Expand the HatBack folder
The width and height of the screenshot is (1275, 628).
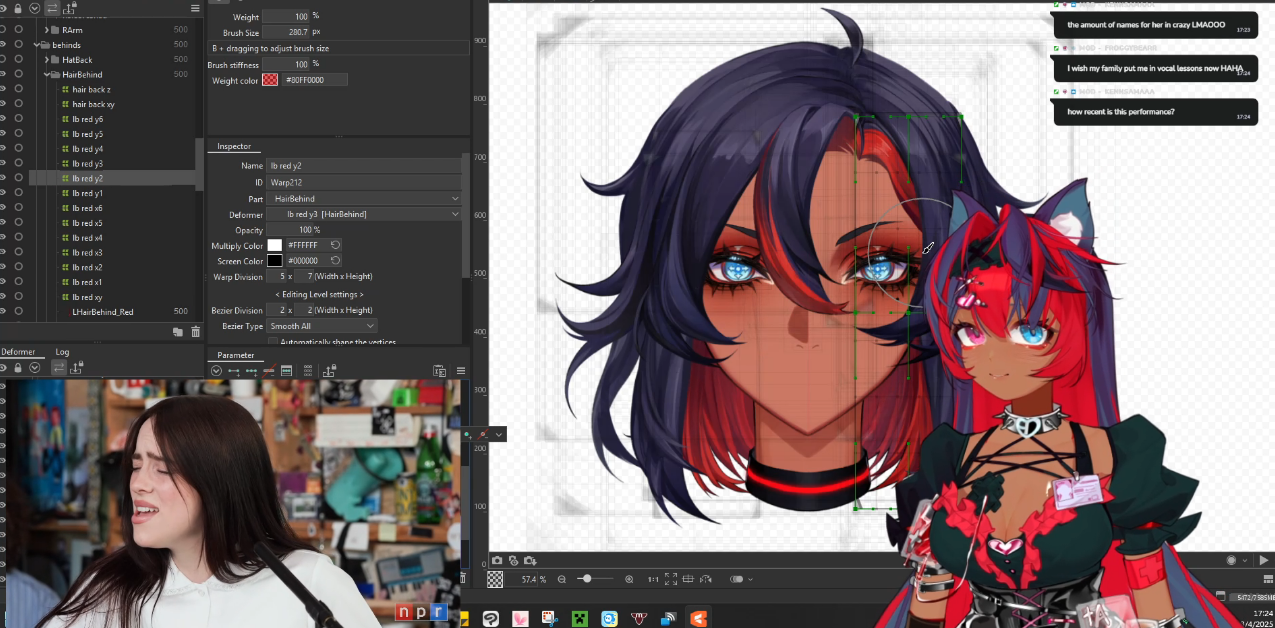click(x=46, y=59)
